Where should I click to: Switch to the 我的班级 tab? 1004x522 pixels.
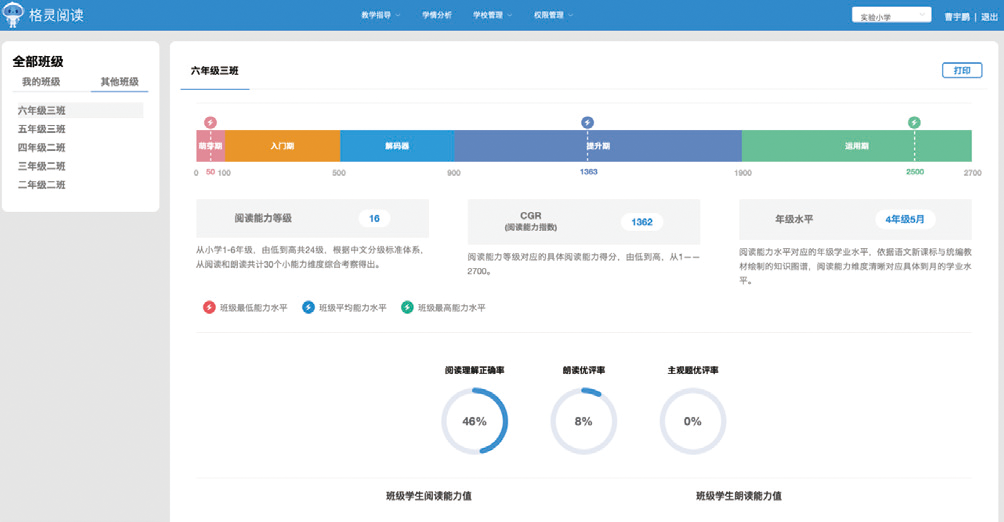pos(41,81)
